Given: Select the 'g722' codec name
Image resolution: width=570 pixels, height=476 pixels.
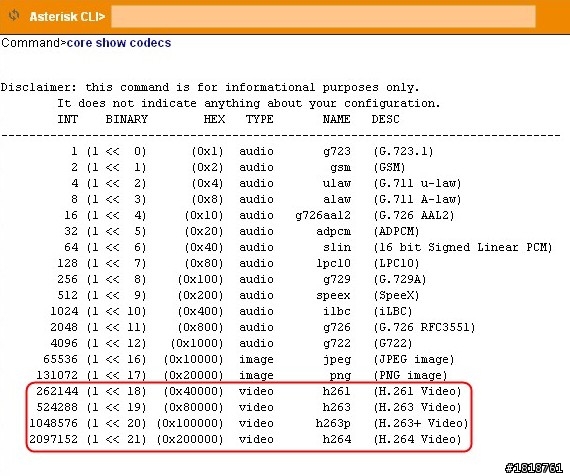Looking at the screenshot, I should tap(337, 343).
